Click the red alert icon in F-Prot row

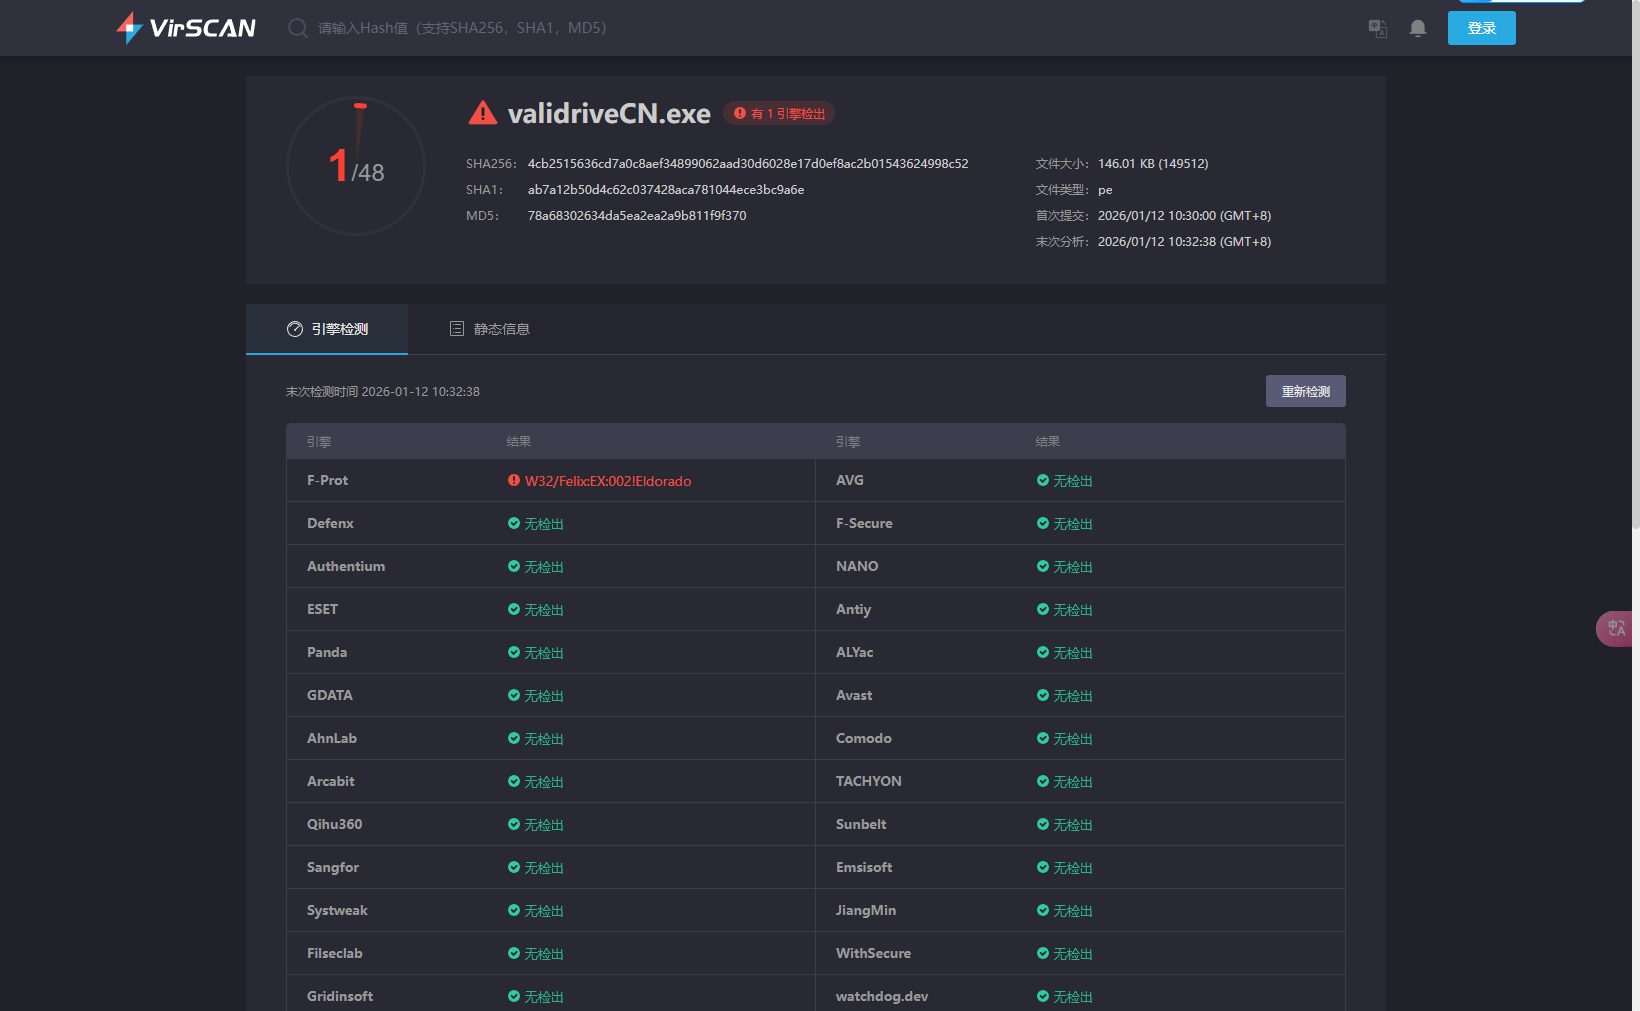click(x=514, y=480)
